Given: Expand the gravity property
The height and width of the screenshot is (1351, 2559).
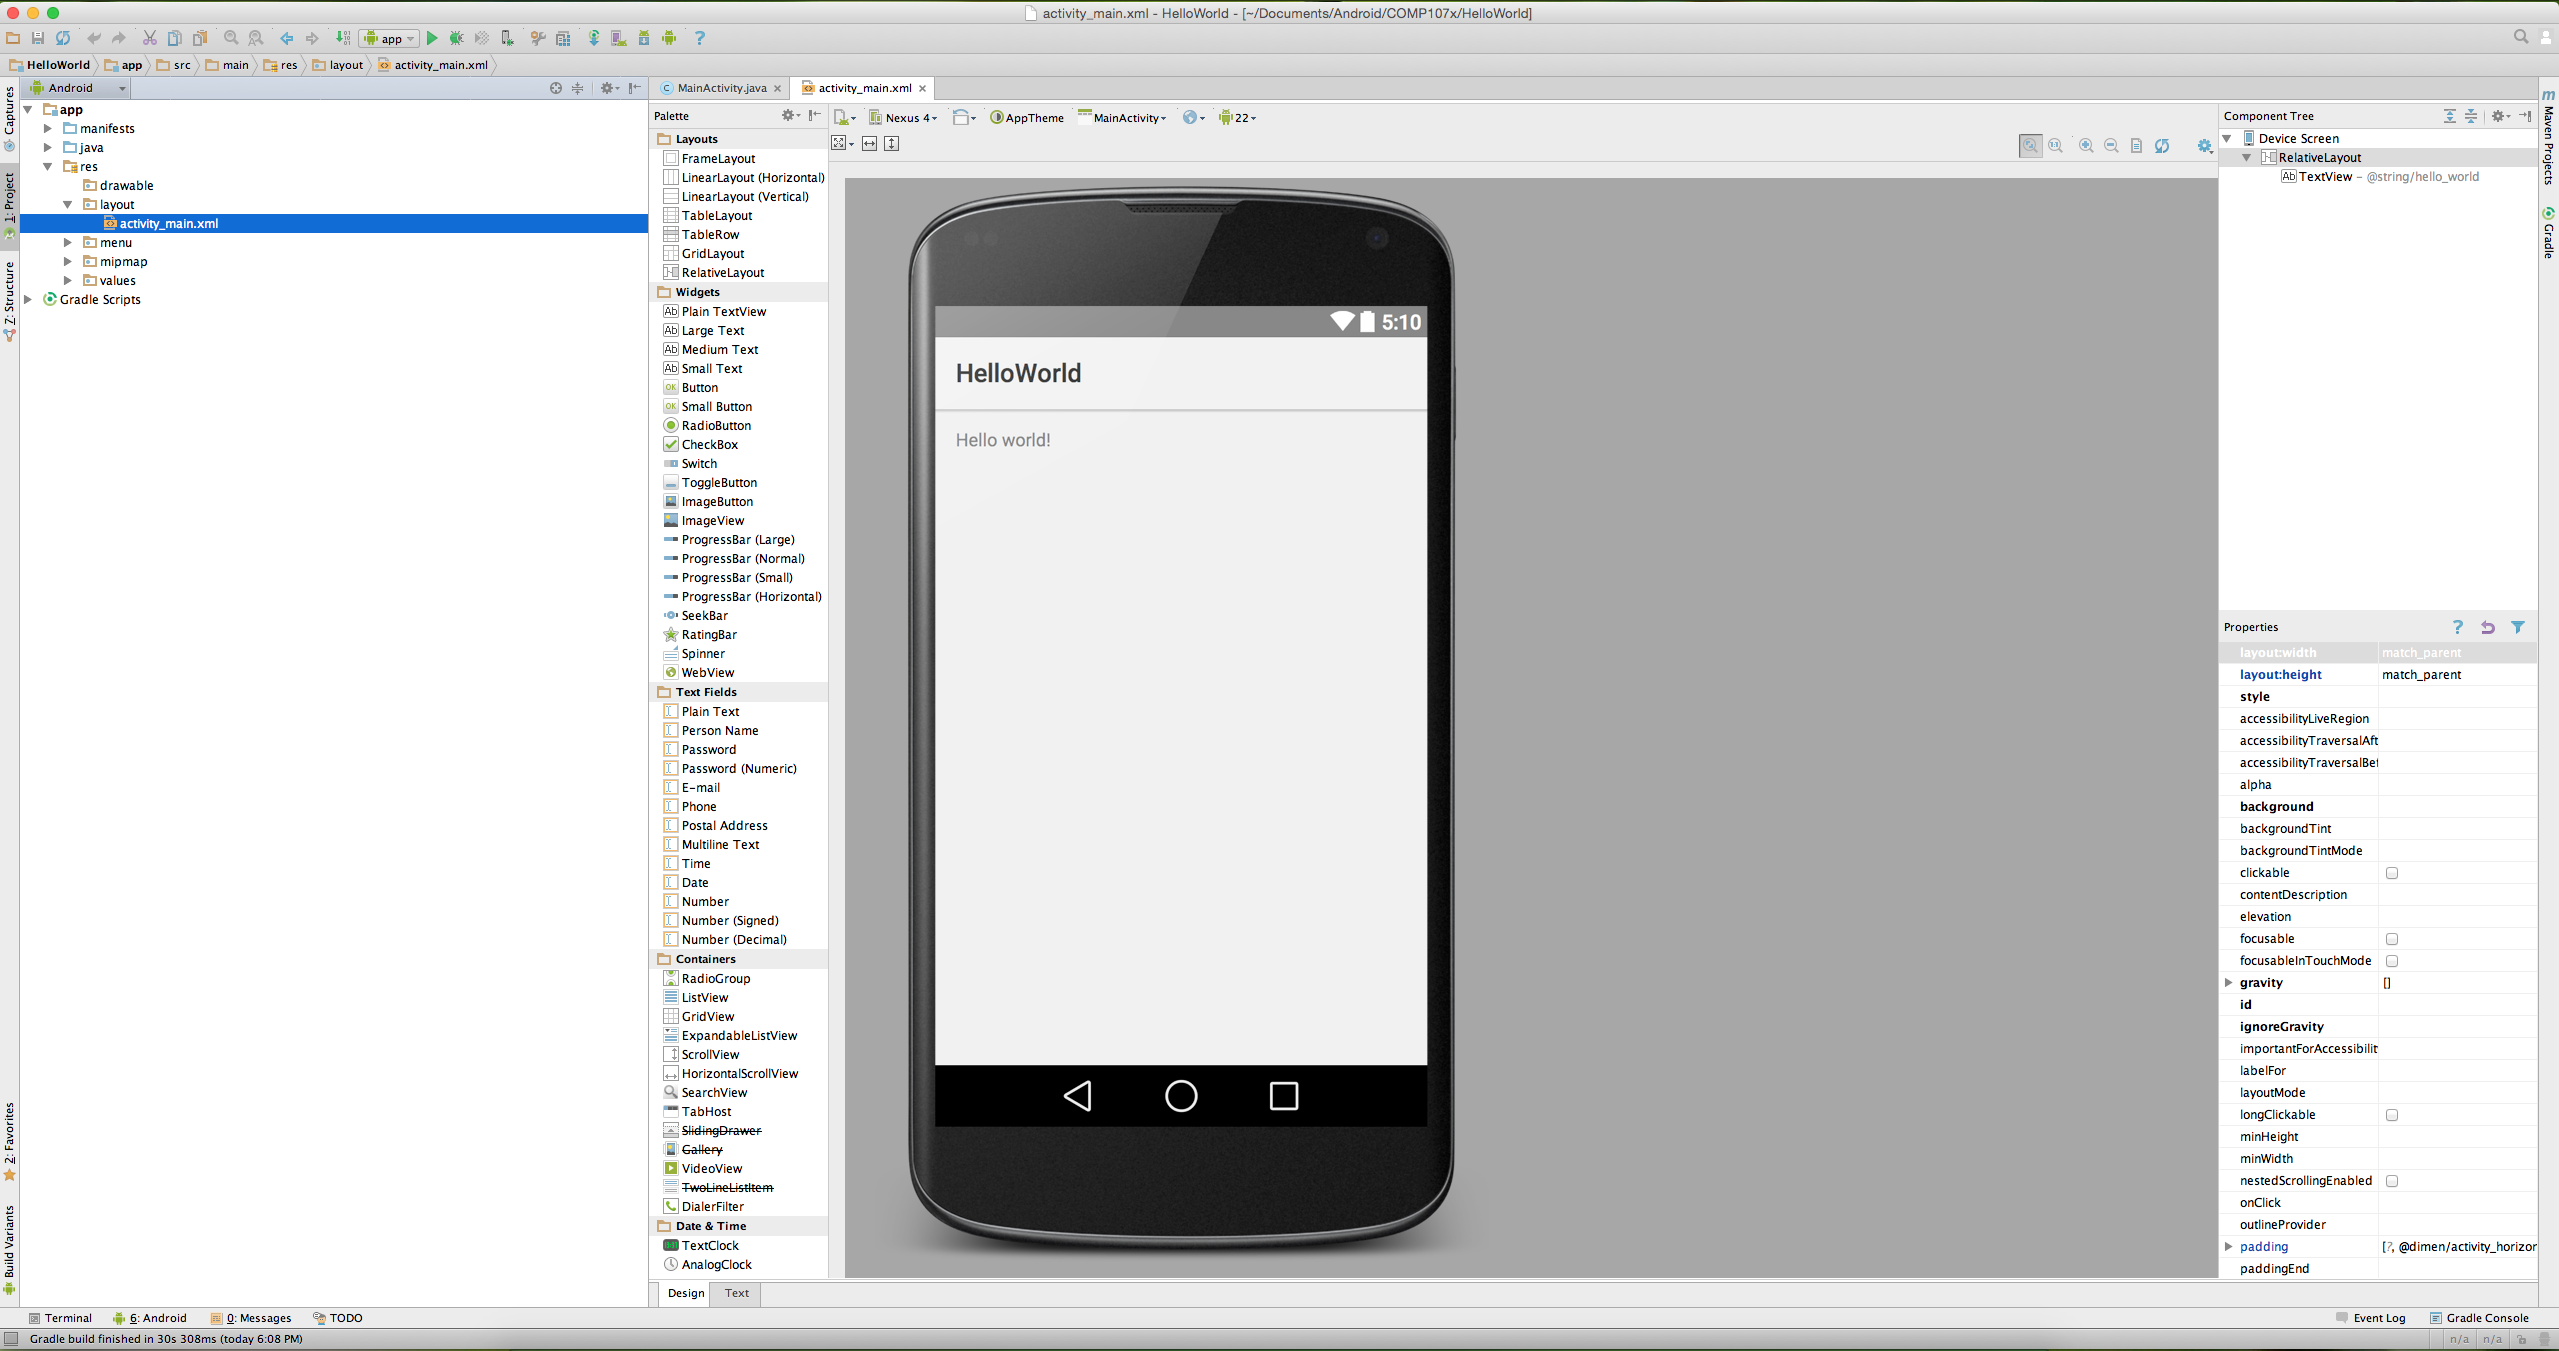Looking at the screenshot, I should pos(2229,983).
